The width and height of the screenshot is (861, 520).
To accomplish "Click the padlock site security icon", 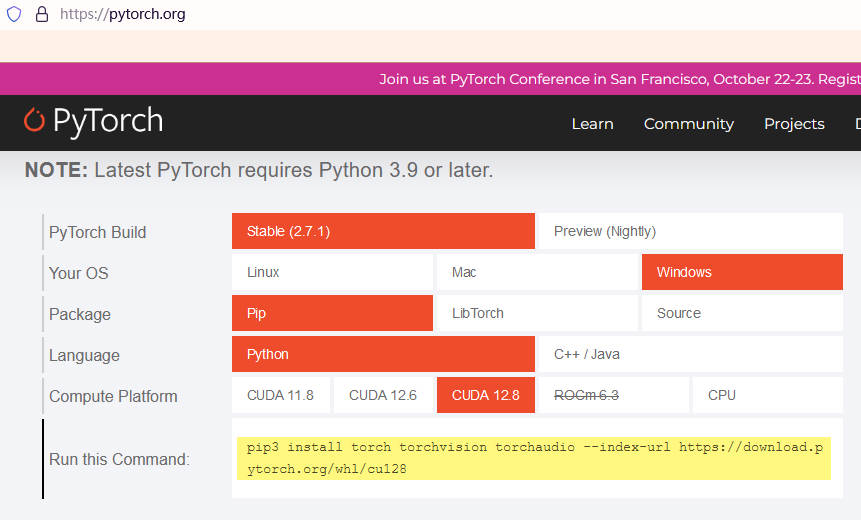I will coord(42,14).
